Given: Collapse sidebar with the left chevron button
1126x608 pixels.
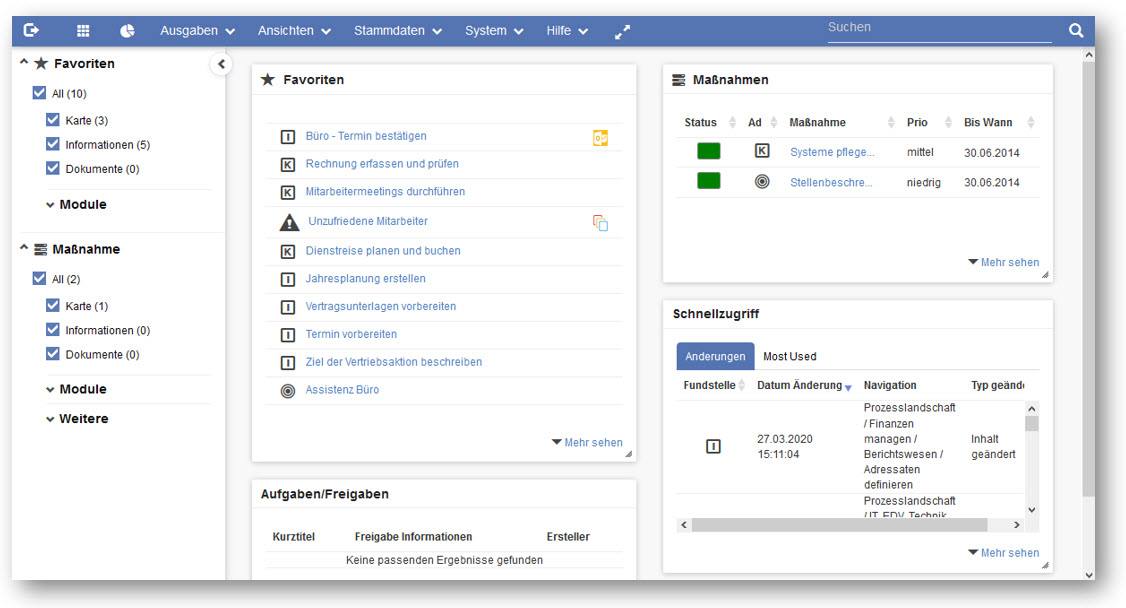Looking at the screenshot, I should (x=221, y=65).
